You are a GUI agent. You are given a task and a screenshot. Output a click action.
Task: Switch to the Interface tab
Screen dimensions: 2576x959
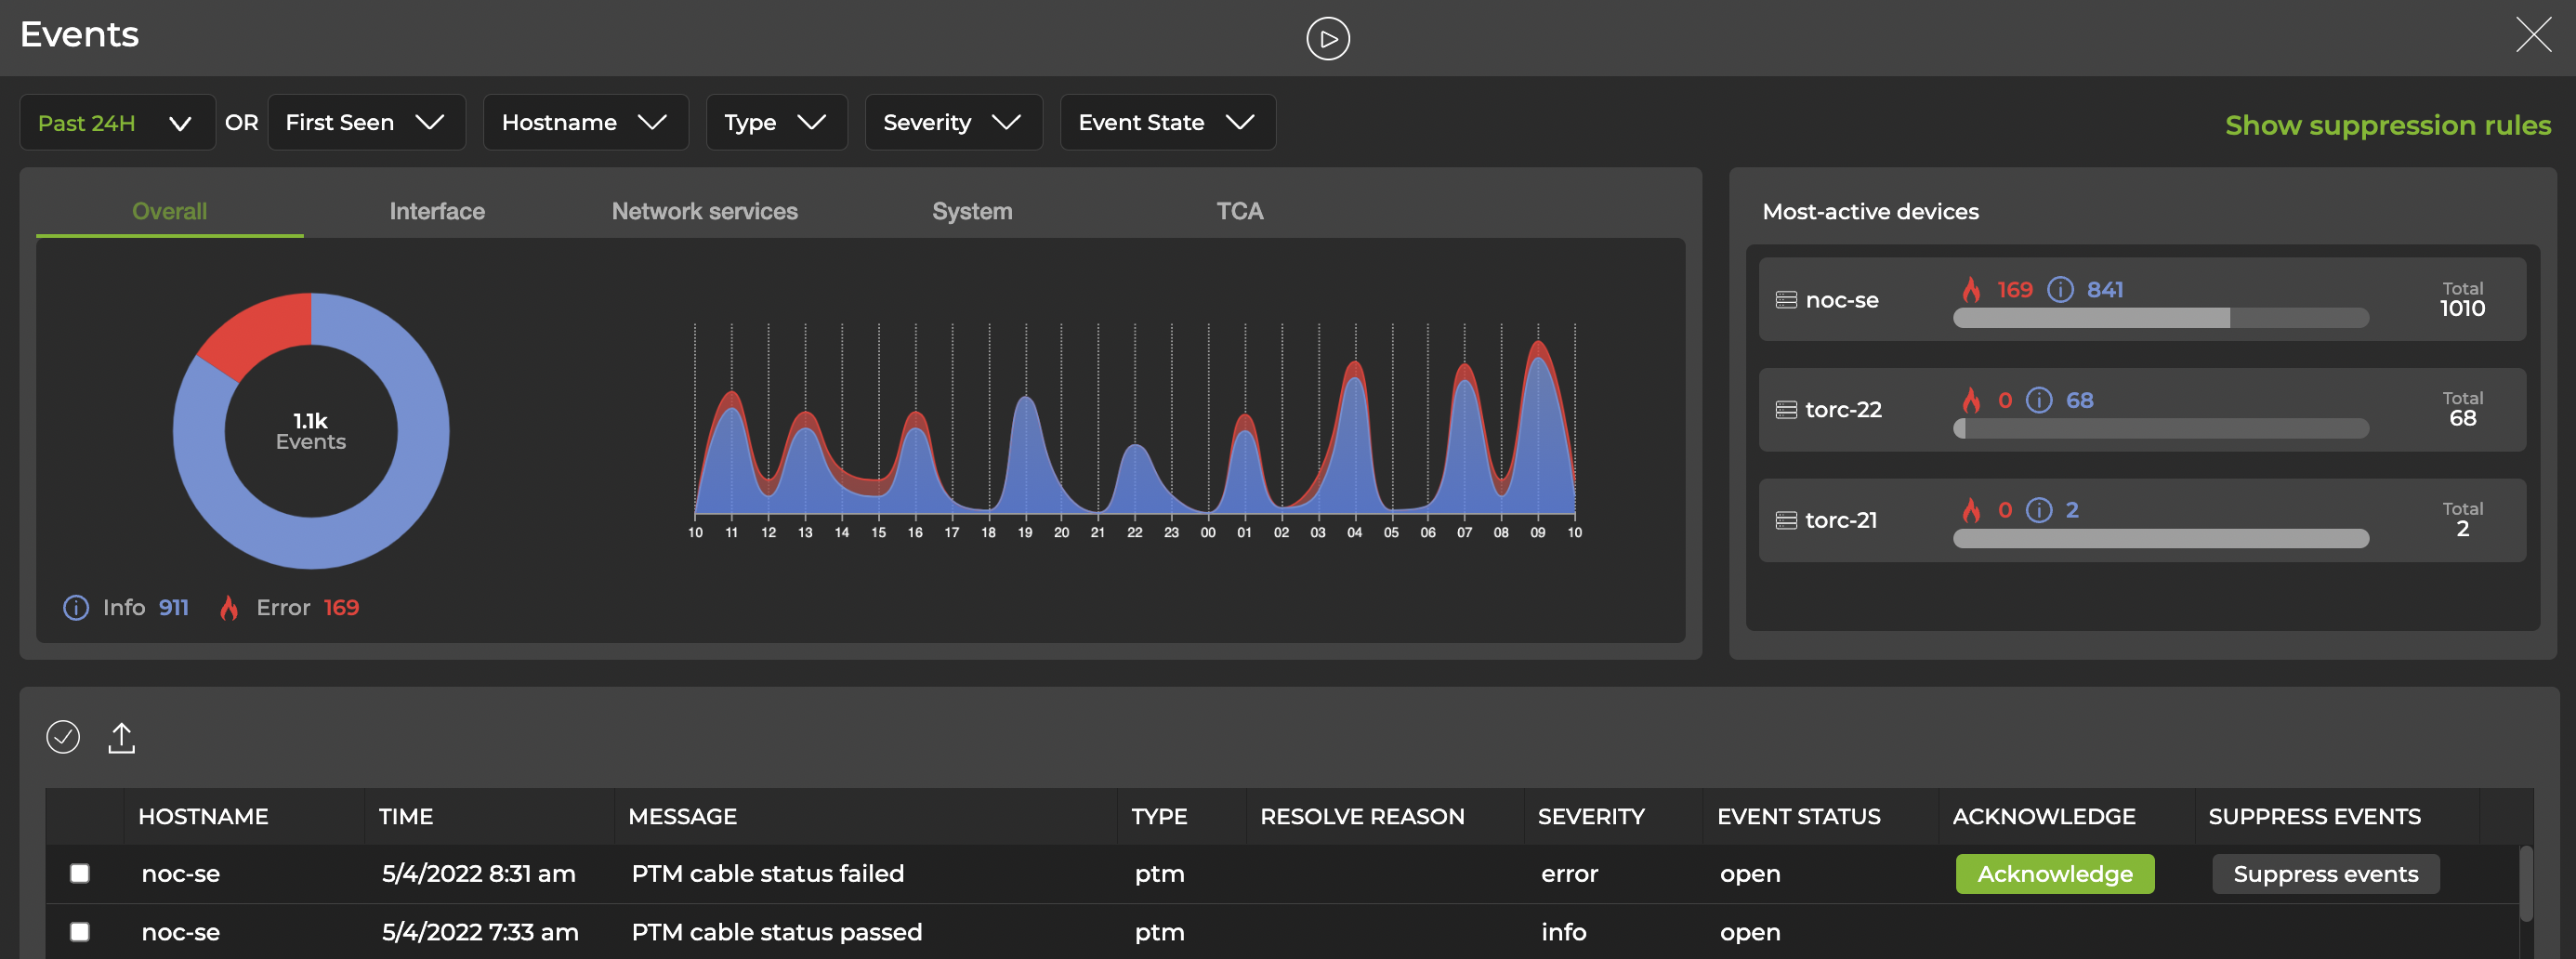[437, 211]
